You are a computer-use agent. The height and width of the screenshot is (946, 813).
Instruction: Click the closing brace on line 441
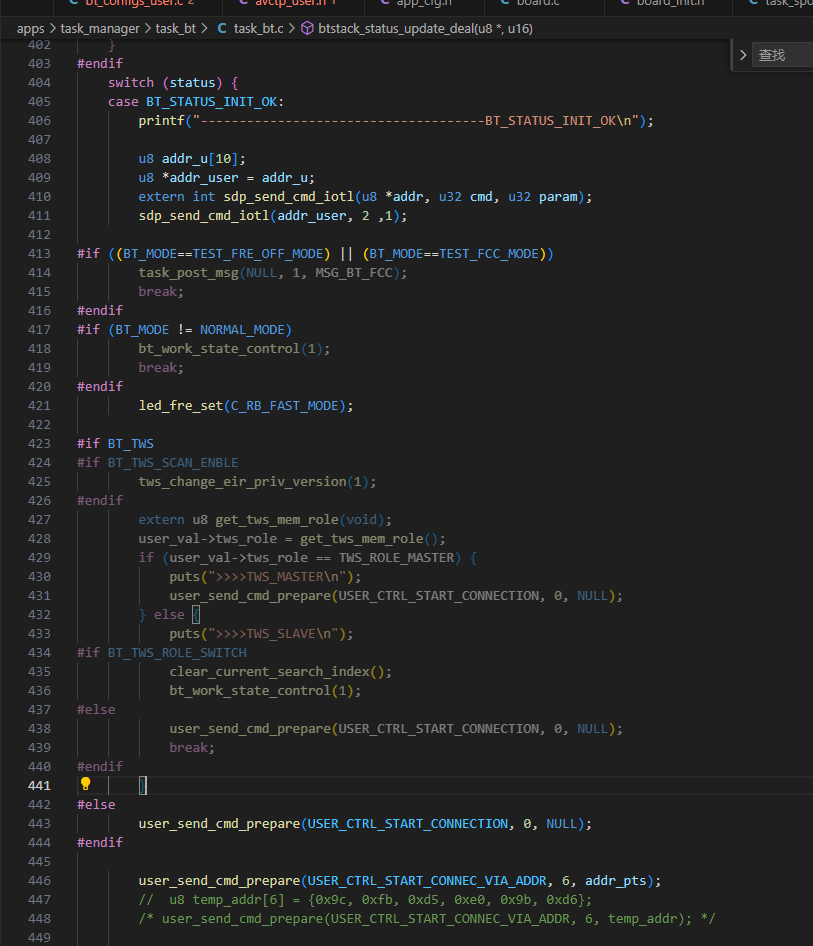pos(142,786)
